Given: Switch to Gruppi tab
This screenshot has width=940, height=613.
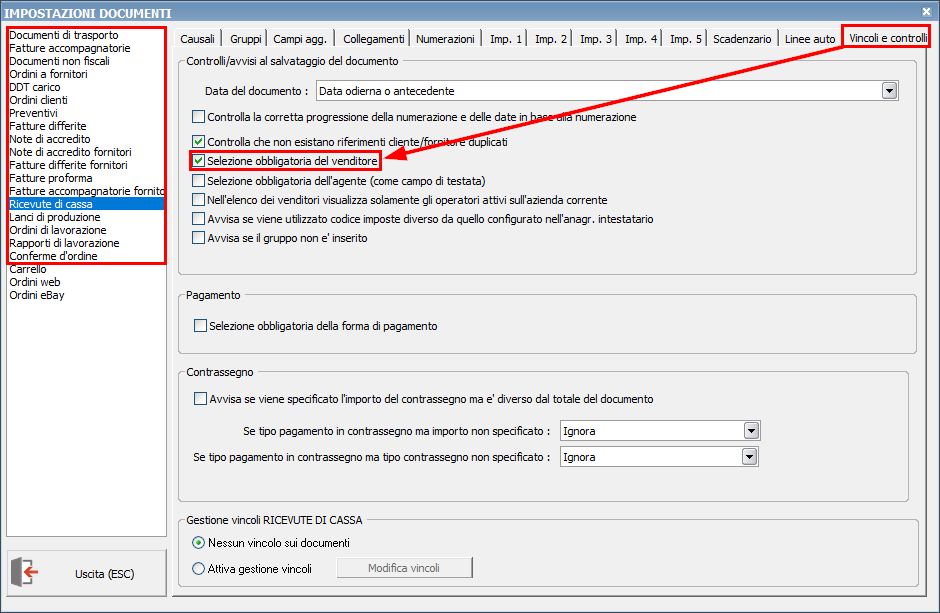Looking at the screenshot, I should click(x=246, y=38).
